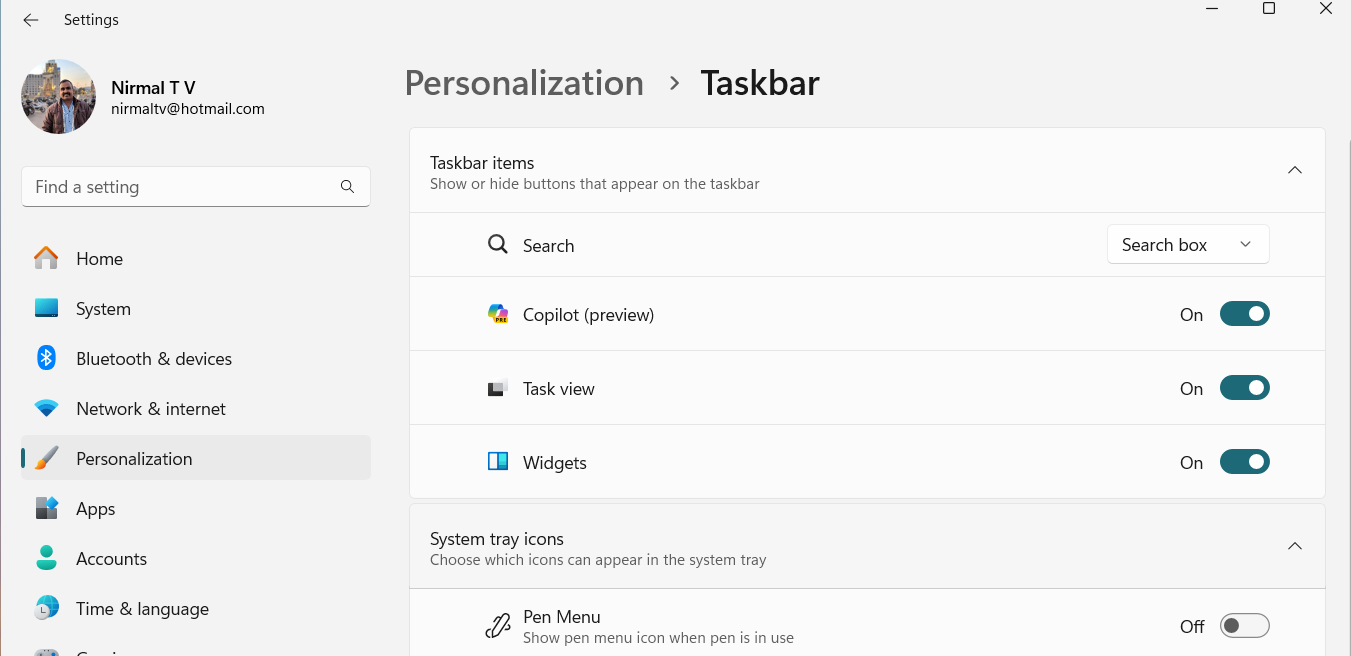Open Home settings page
The width and height of the screenshot is (1351, 656).
(x=196, y=258)
